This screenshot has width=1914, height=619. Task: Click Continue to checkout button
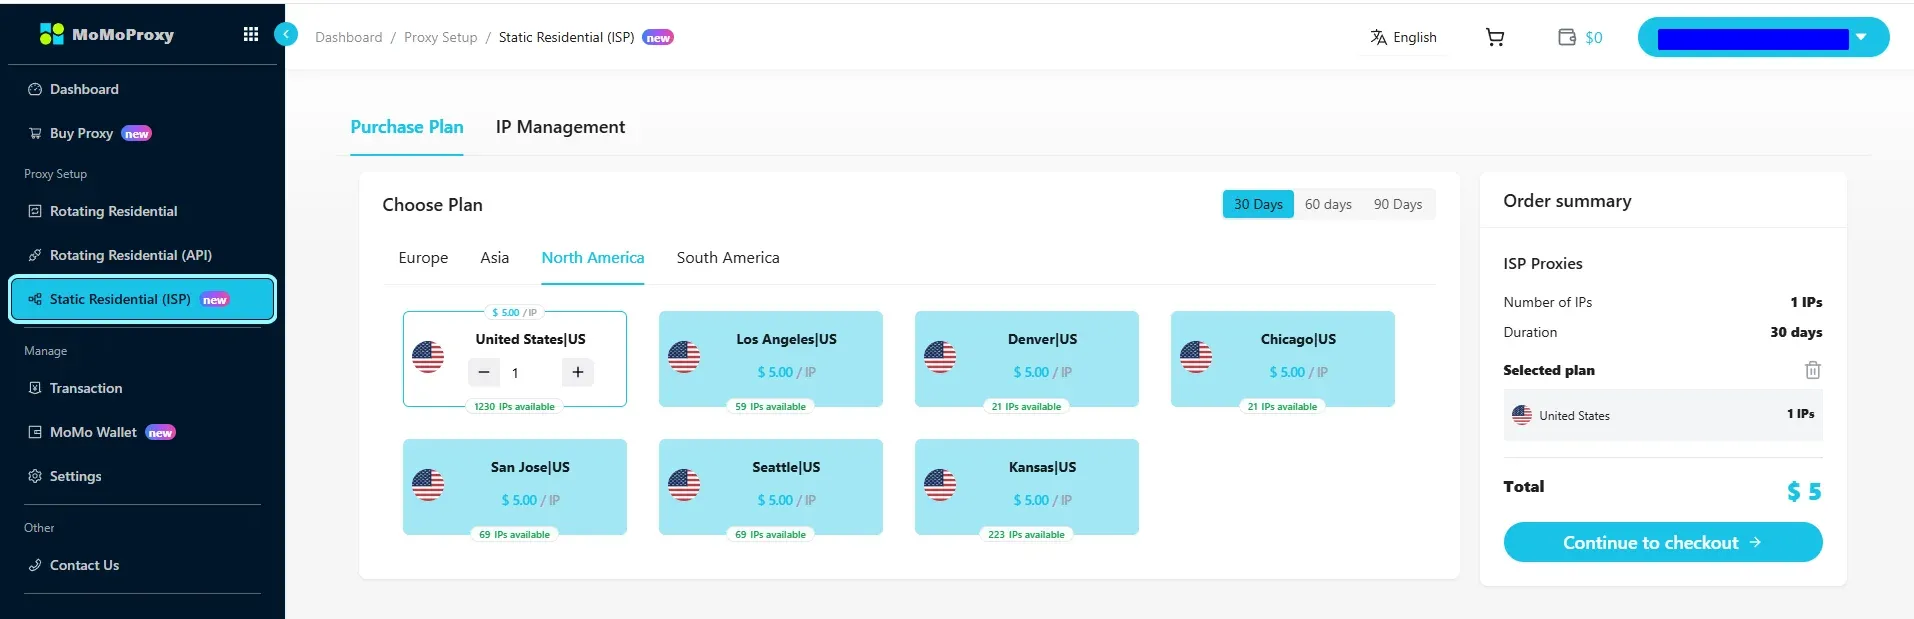coord(1662,542)
